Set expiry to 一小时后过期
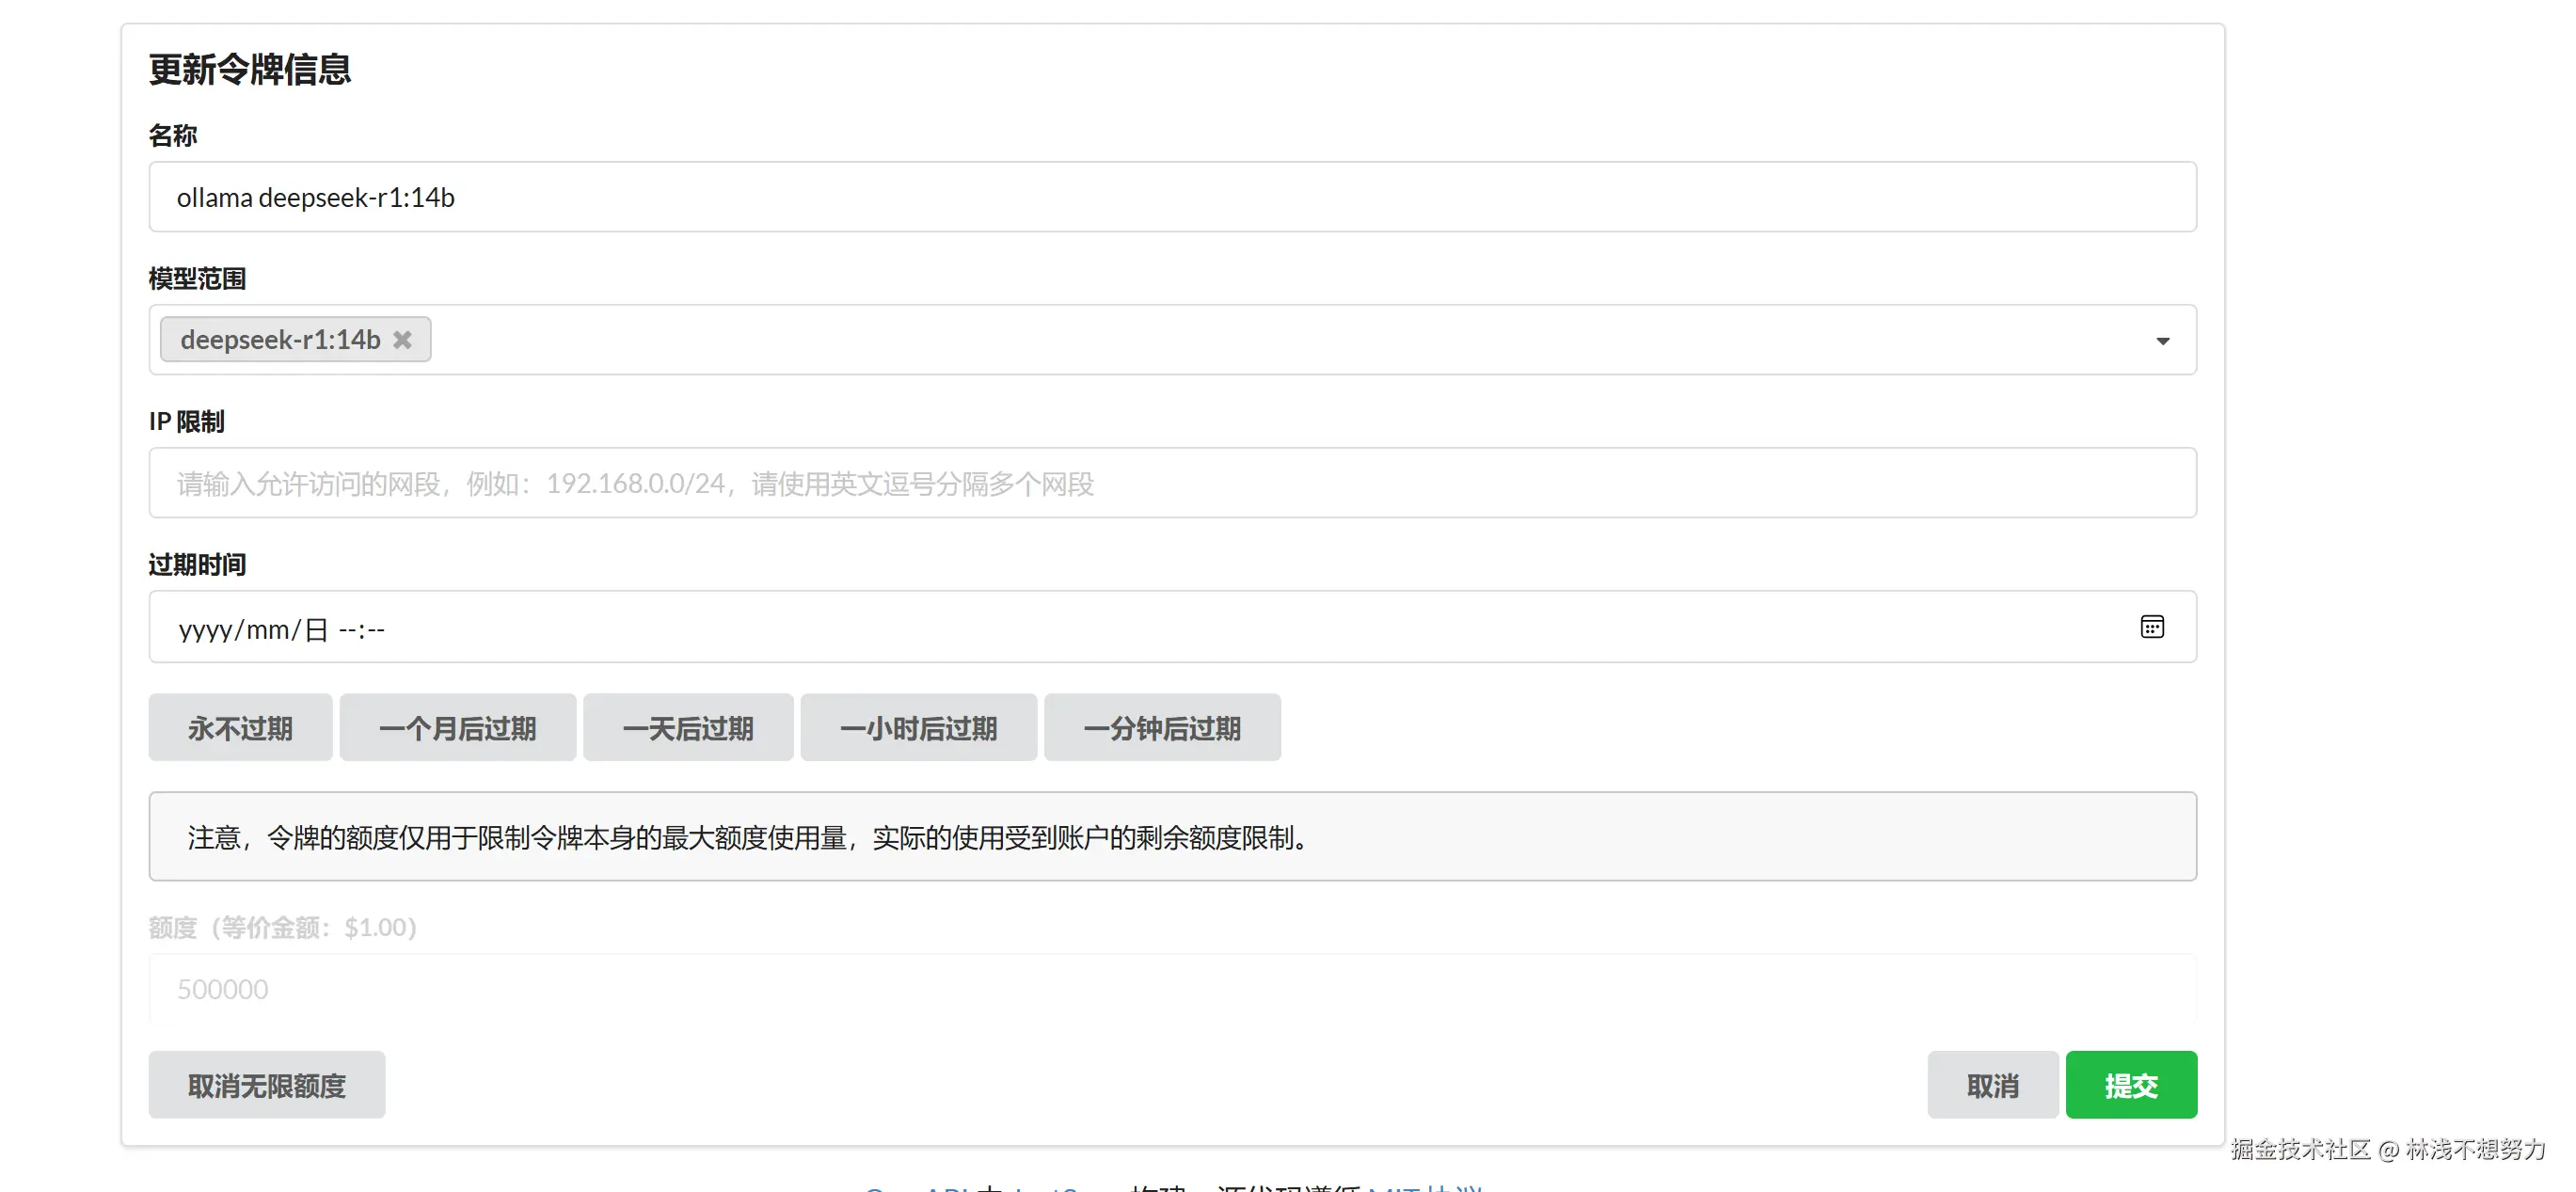The height and width of the screenshot is (1192, 2576). tap(918, 727)
